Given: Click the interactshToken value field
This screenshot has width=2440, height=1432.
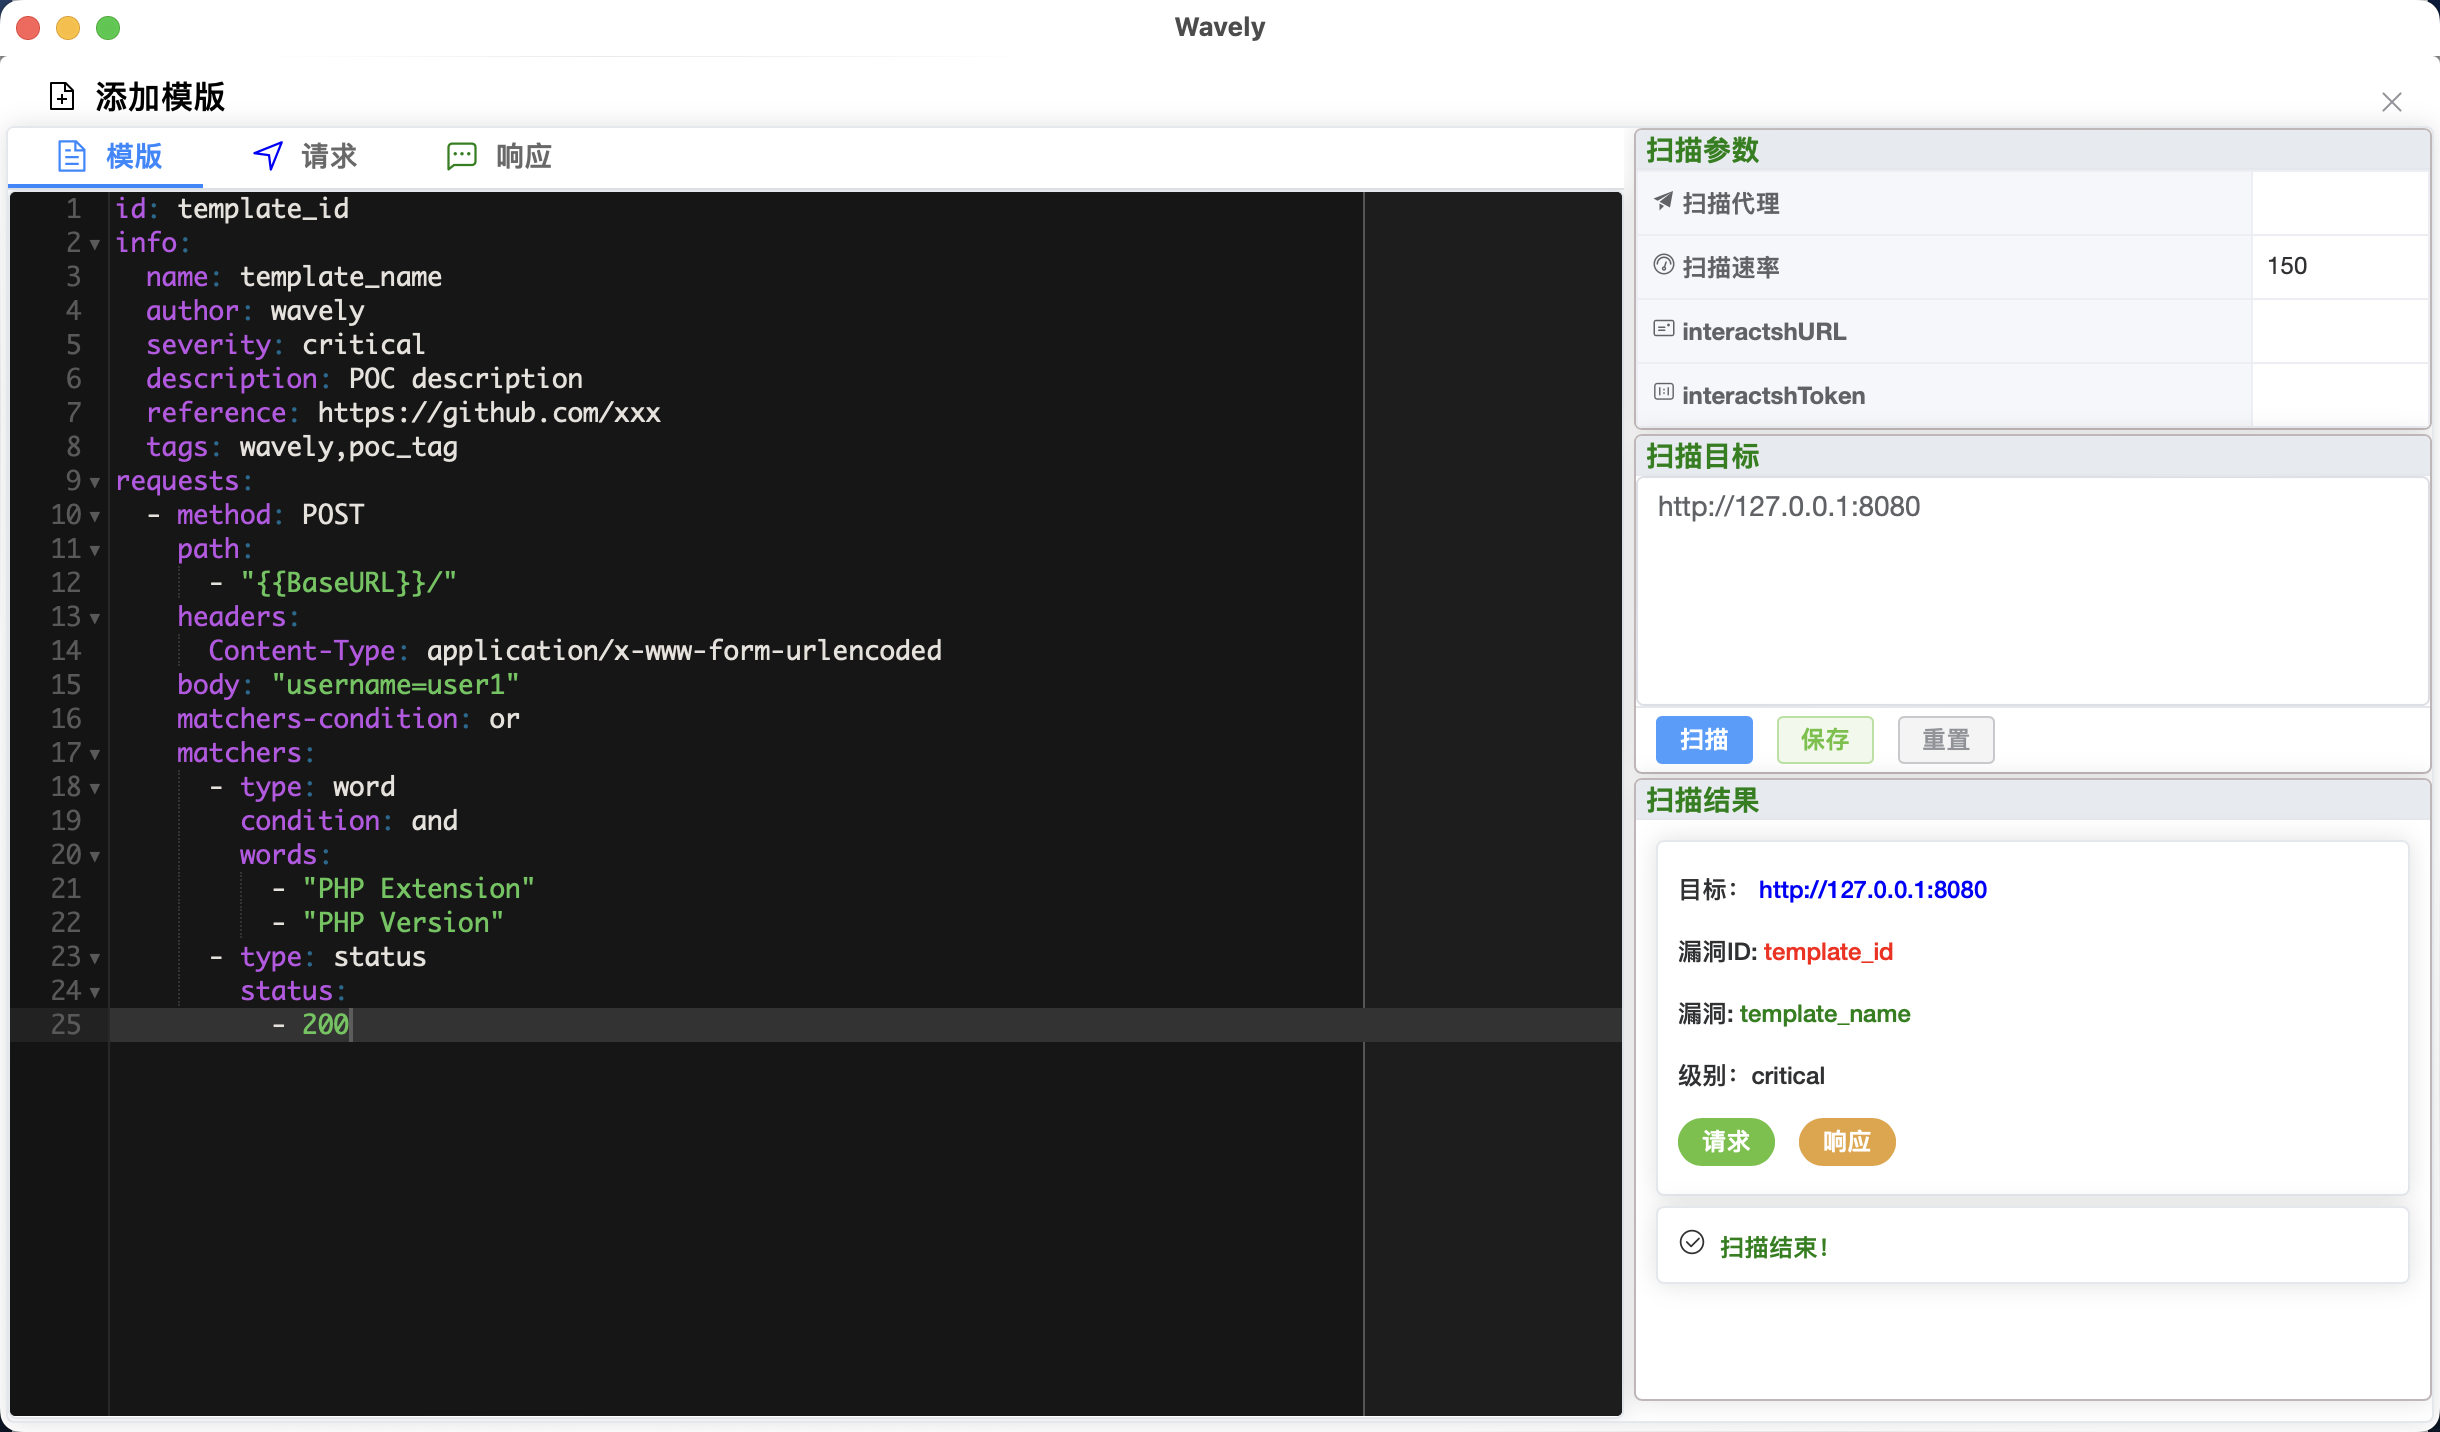Looking at the screenshot, I should (2340, 394).
